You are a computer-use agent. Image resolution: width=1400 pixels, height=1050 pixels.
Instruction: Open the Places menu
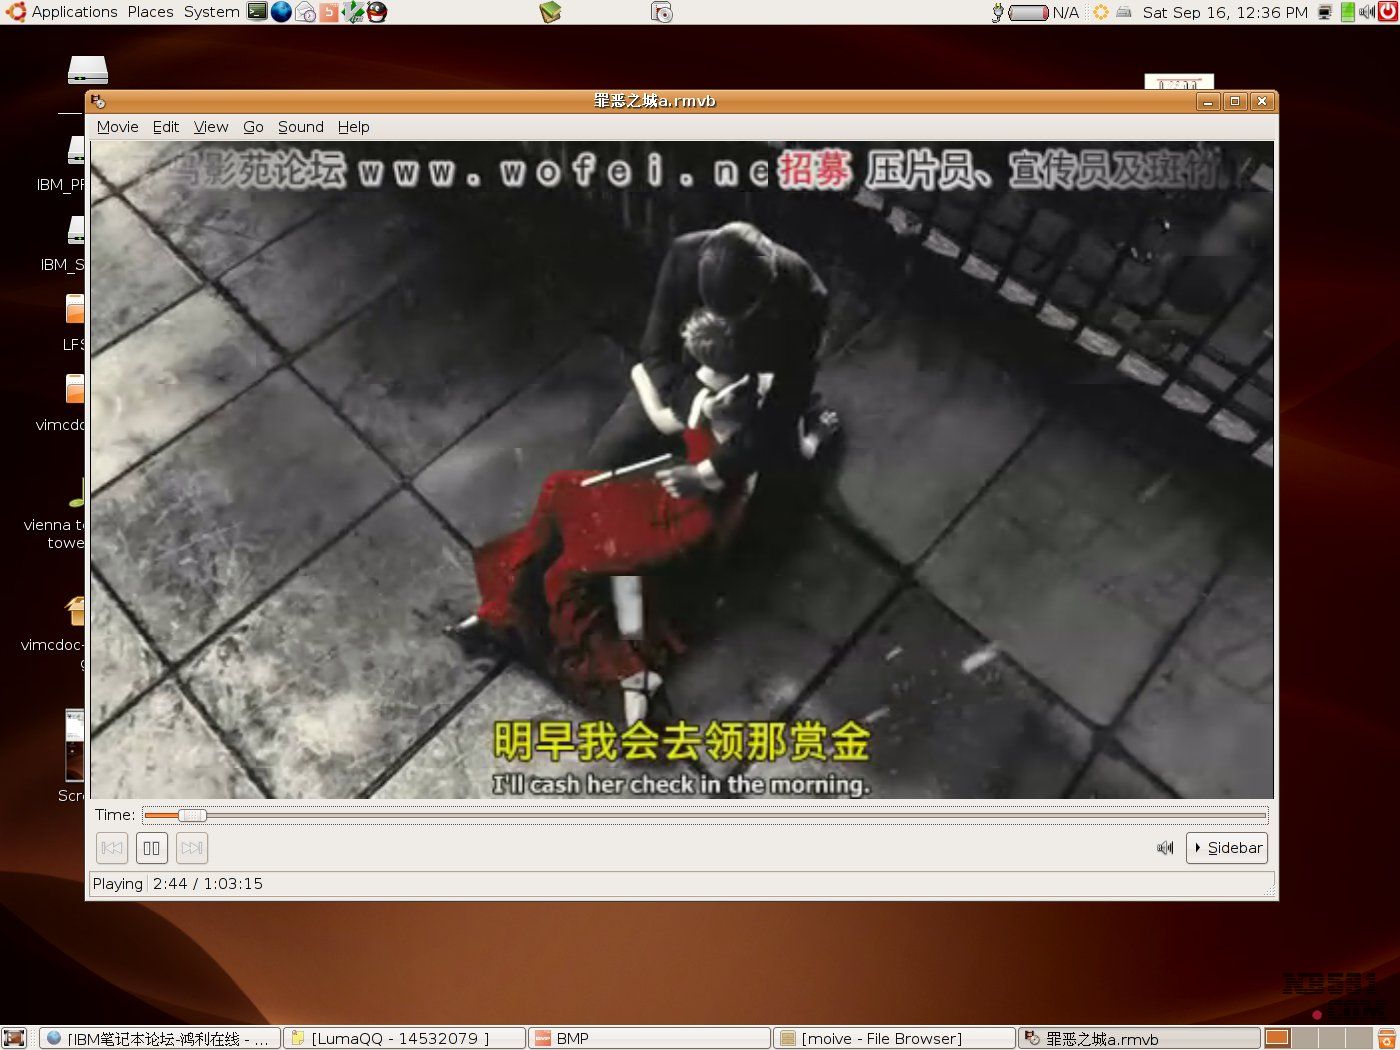(150, 12)
